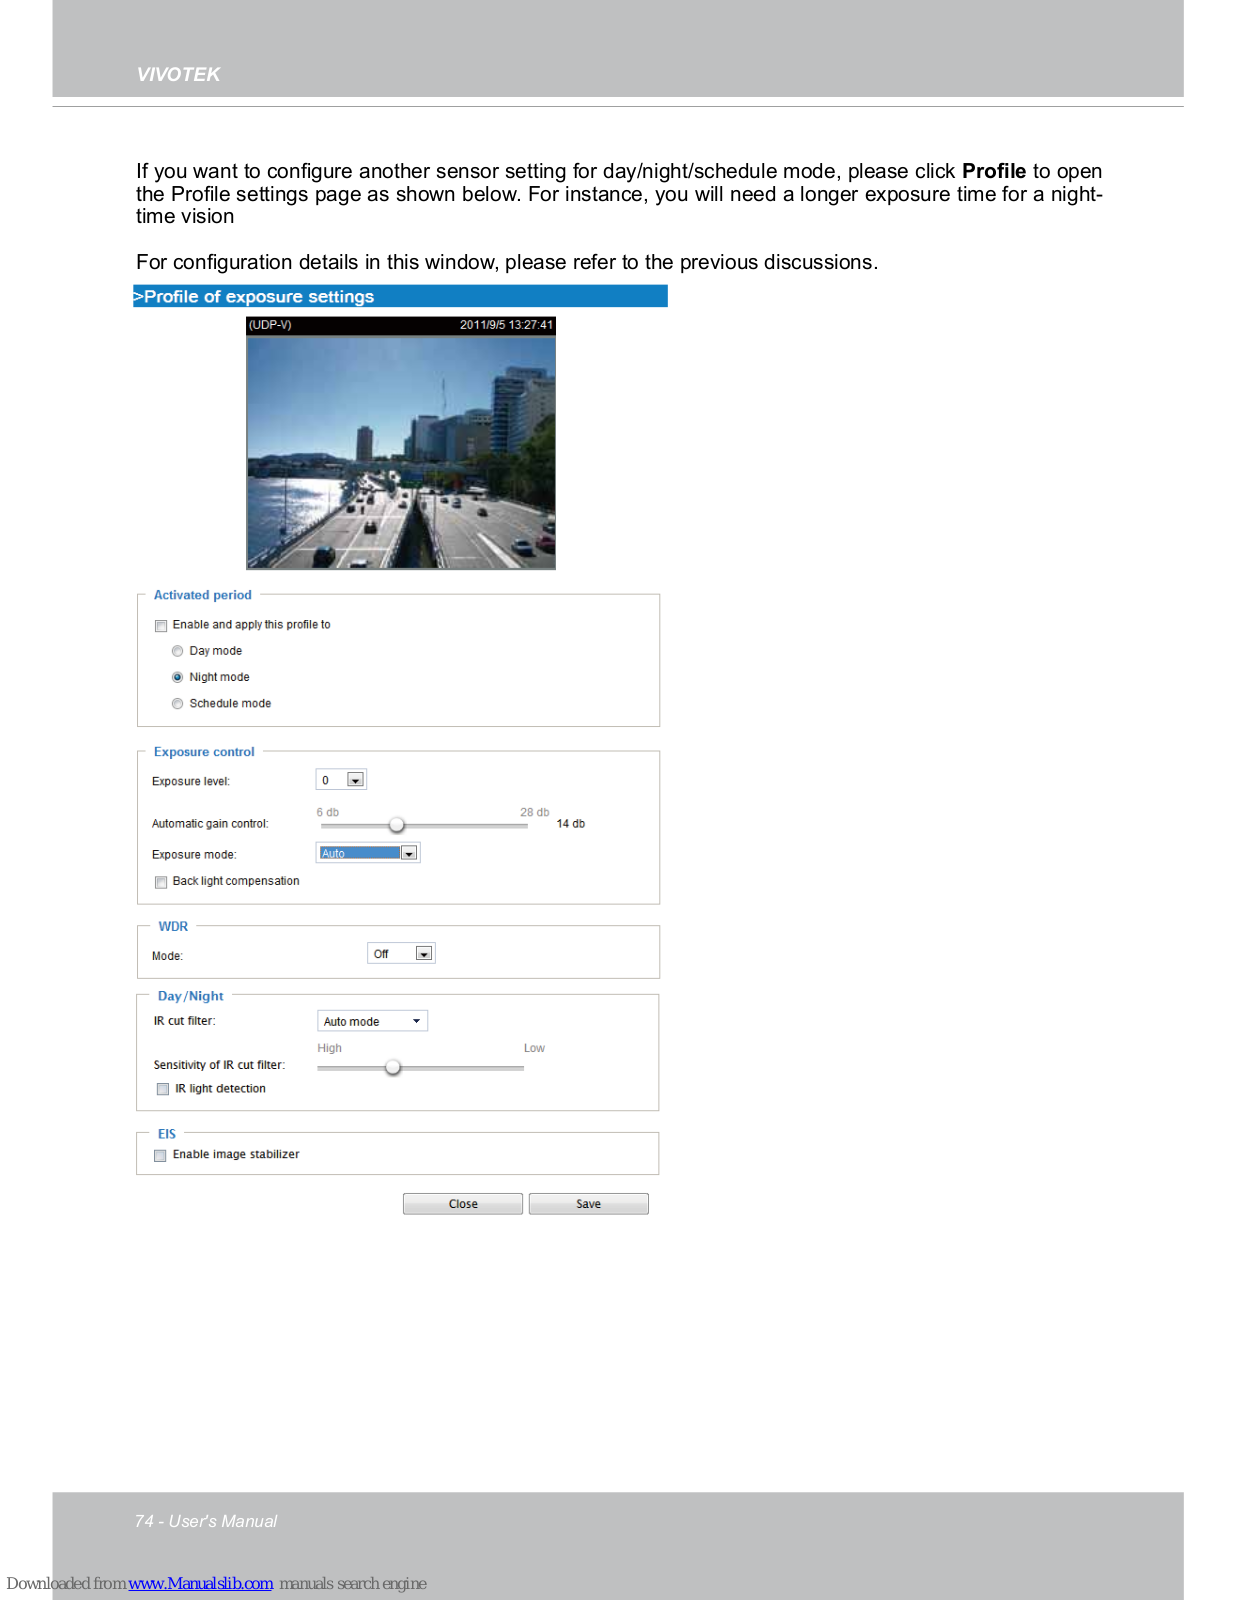Select the Night mode radio button
1237x1600 pixels.
[x=178, y=677]
